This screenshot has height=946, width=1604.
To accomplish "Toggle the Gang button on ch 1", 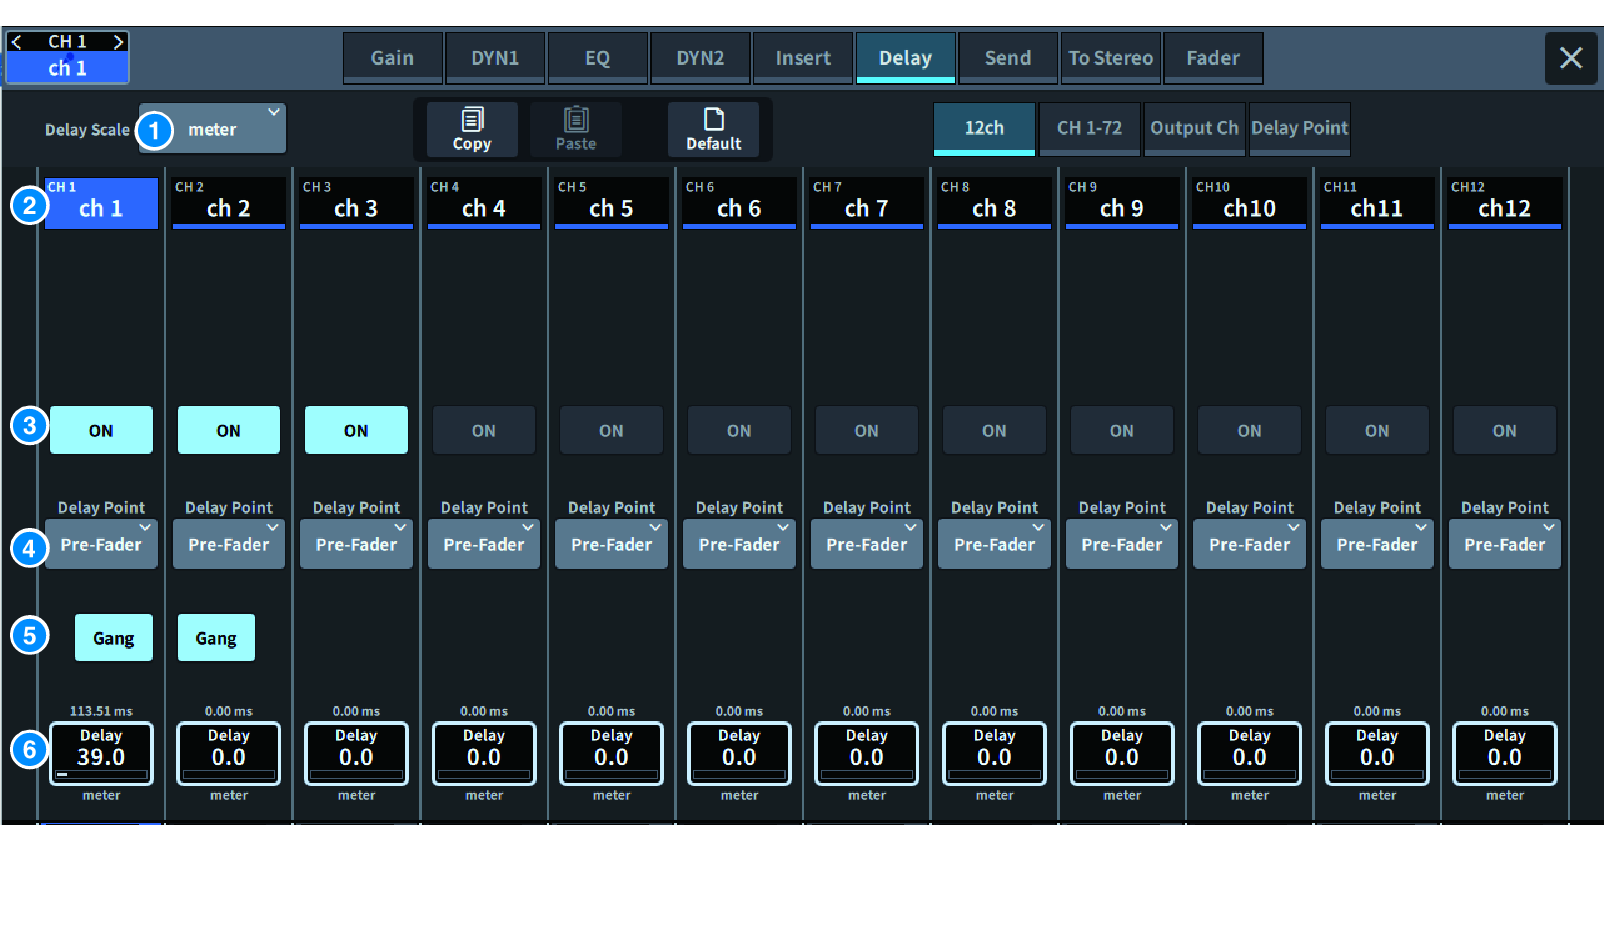I will [x=114, y=638].
